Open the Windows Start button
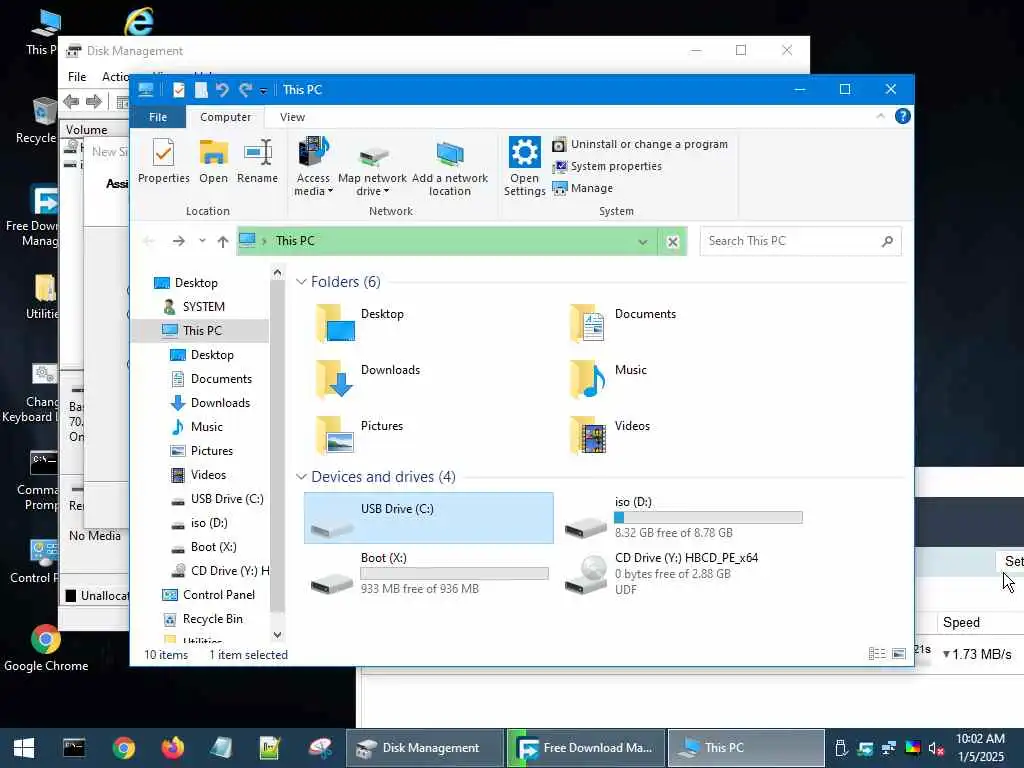This screenshot has height=768, width=1024. [x=24, y=748]
